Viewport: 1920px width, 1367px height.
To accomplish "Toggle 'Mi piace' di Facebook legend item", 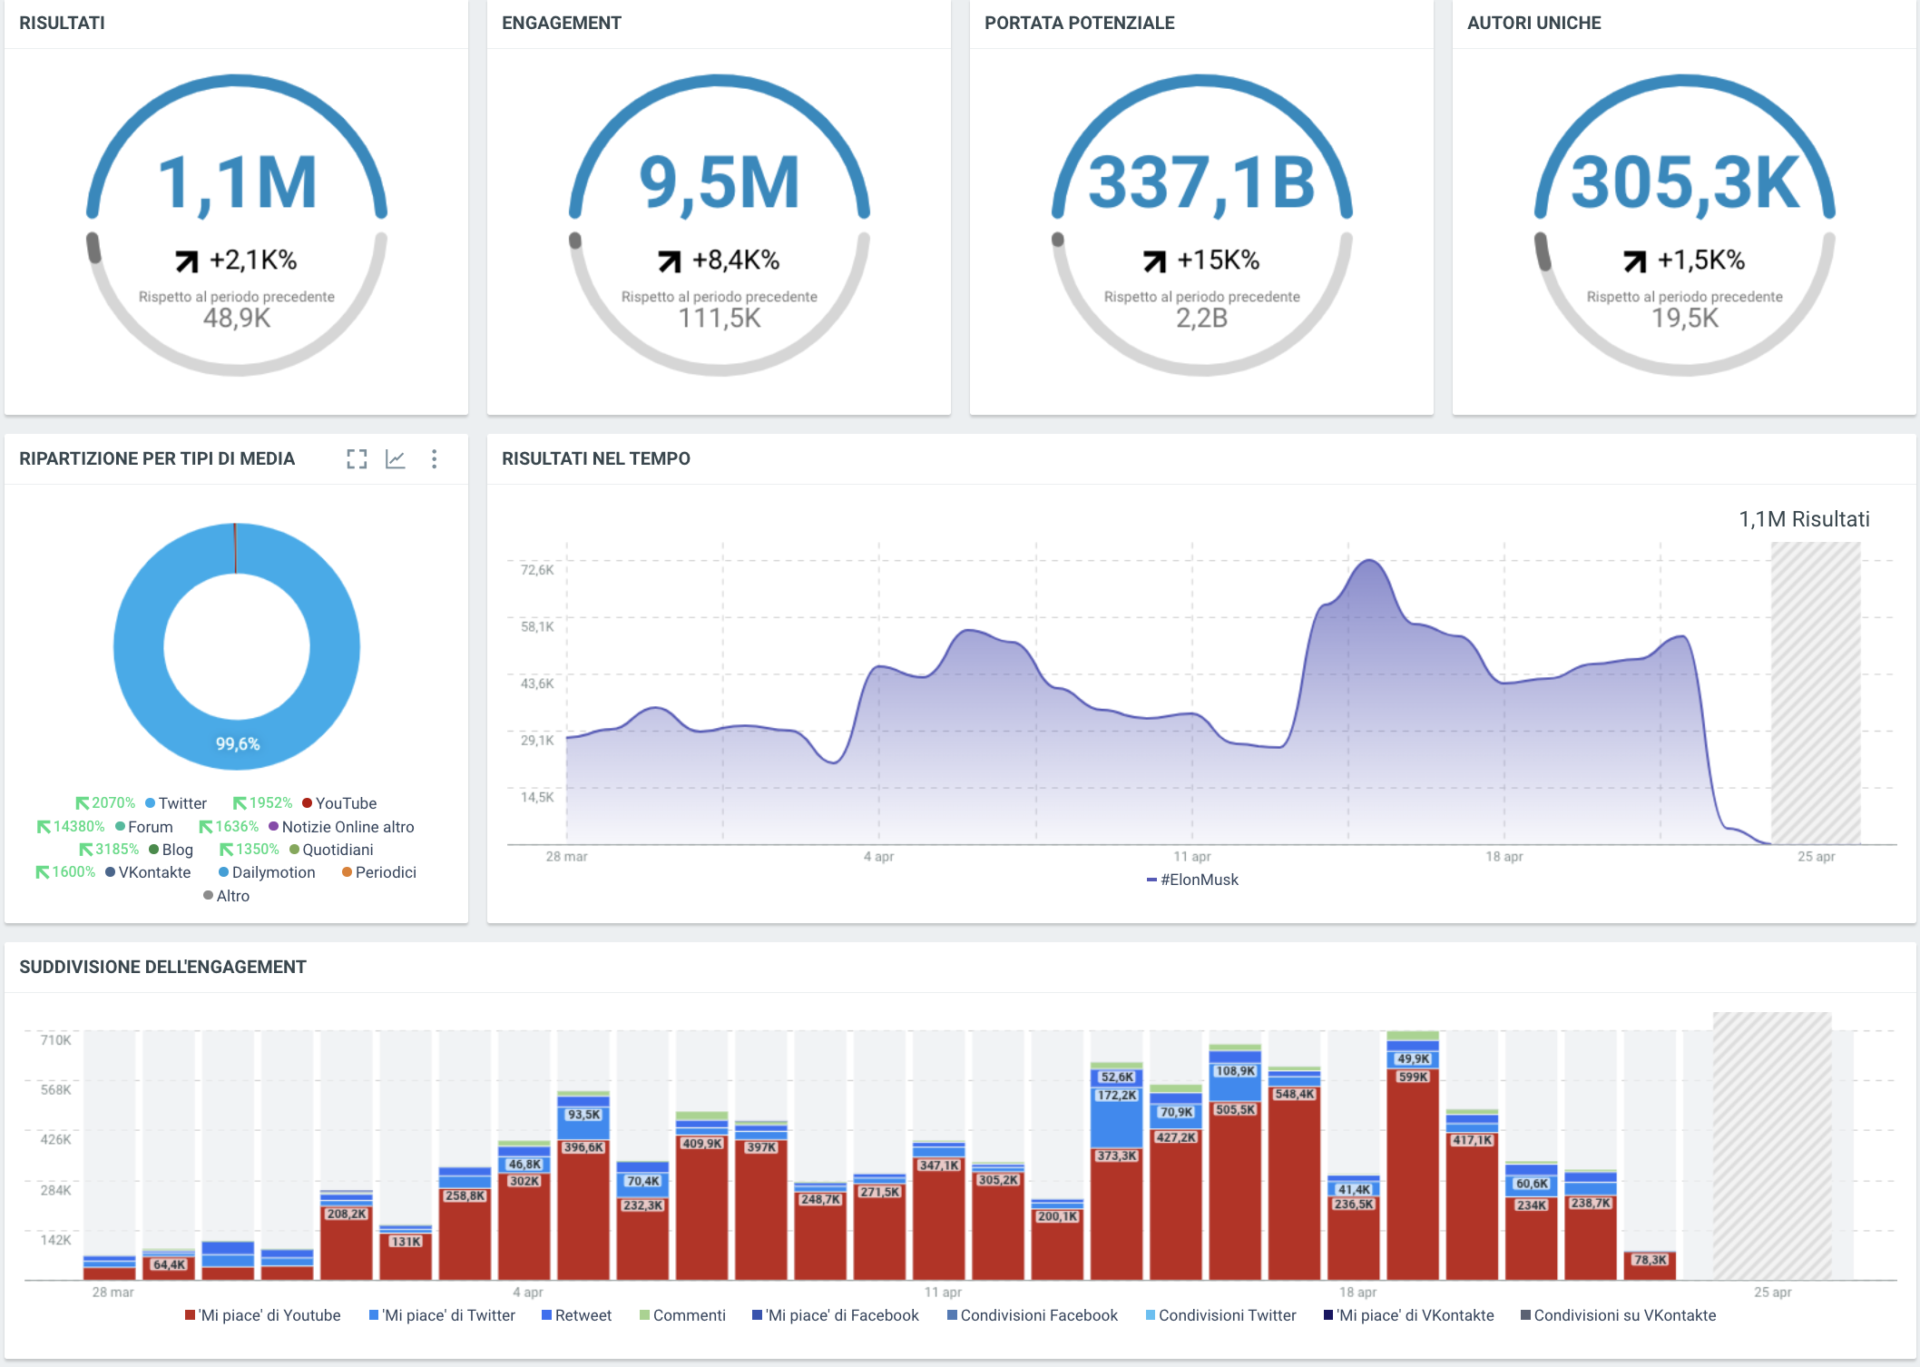I will click(836, 1315).
